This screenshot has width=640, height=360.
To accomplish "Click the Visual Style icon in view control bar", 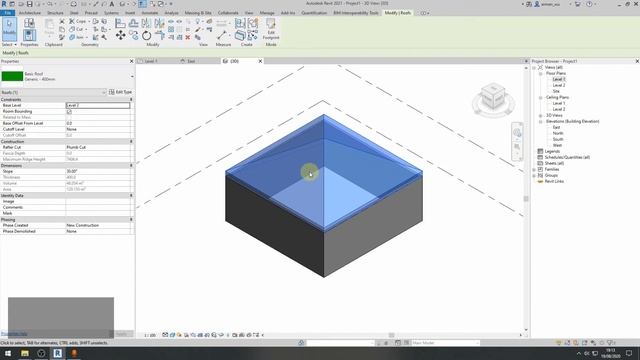I will pyautogui.click(x=172, y=335).
